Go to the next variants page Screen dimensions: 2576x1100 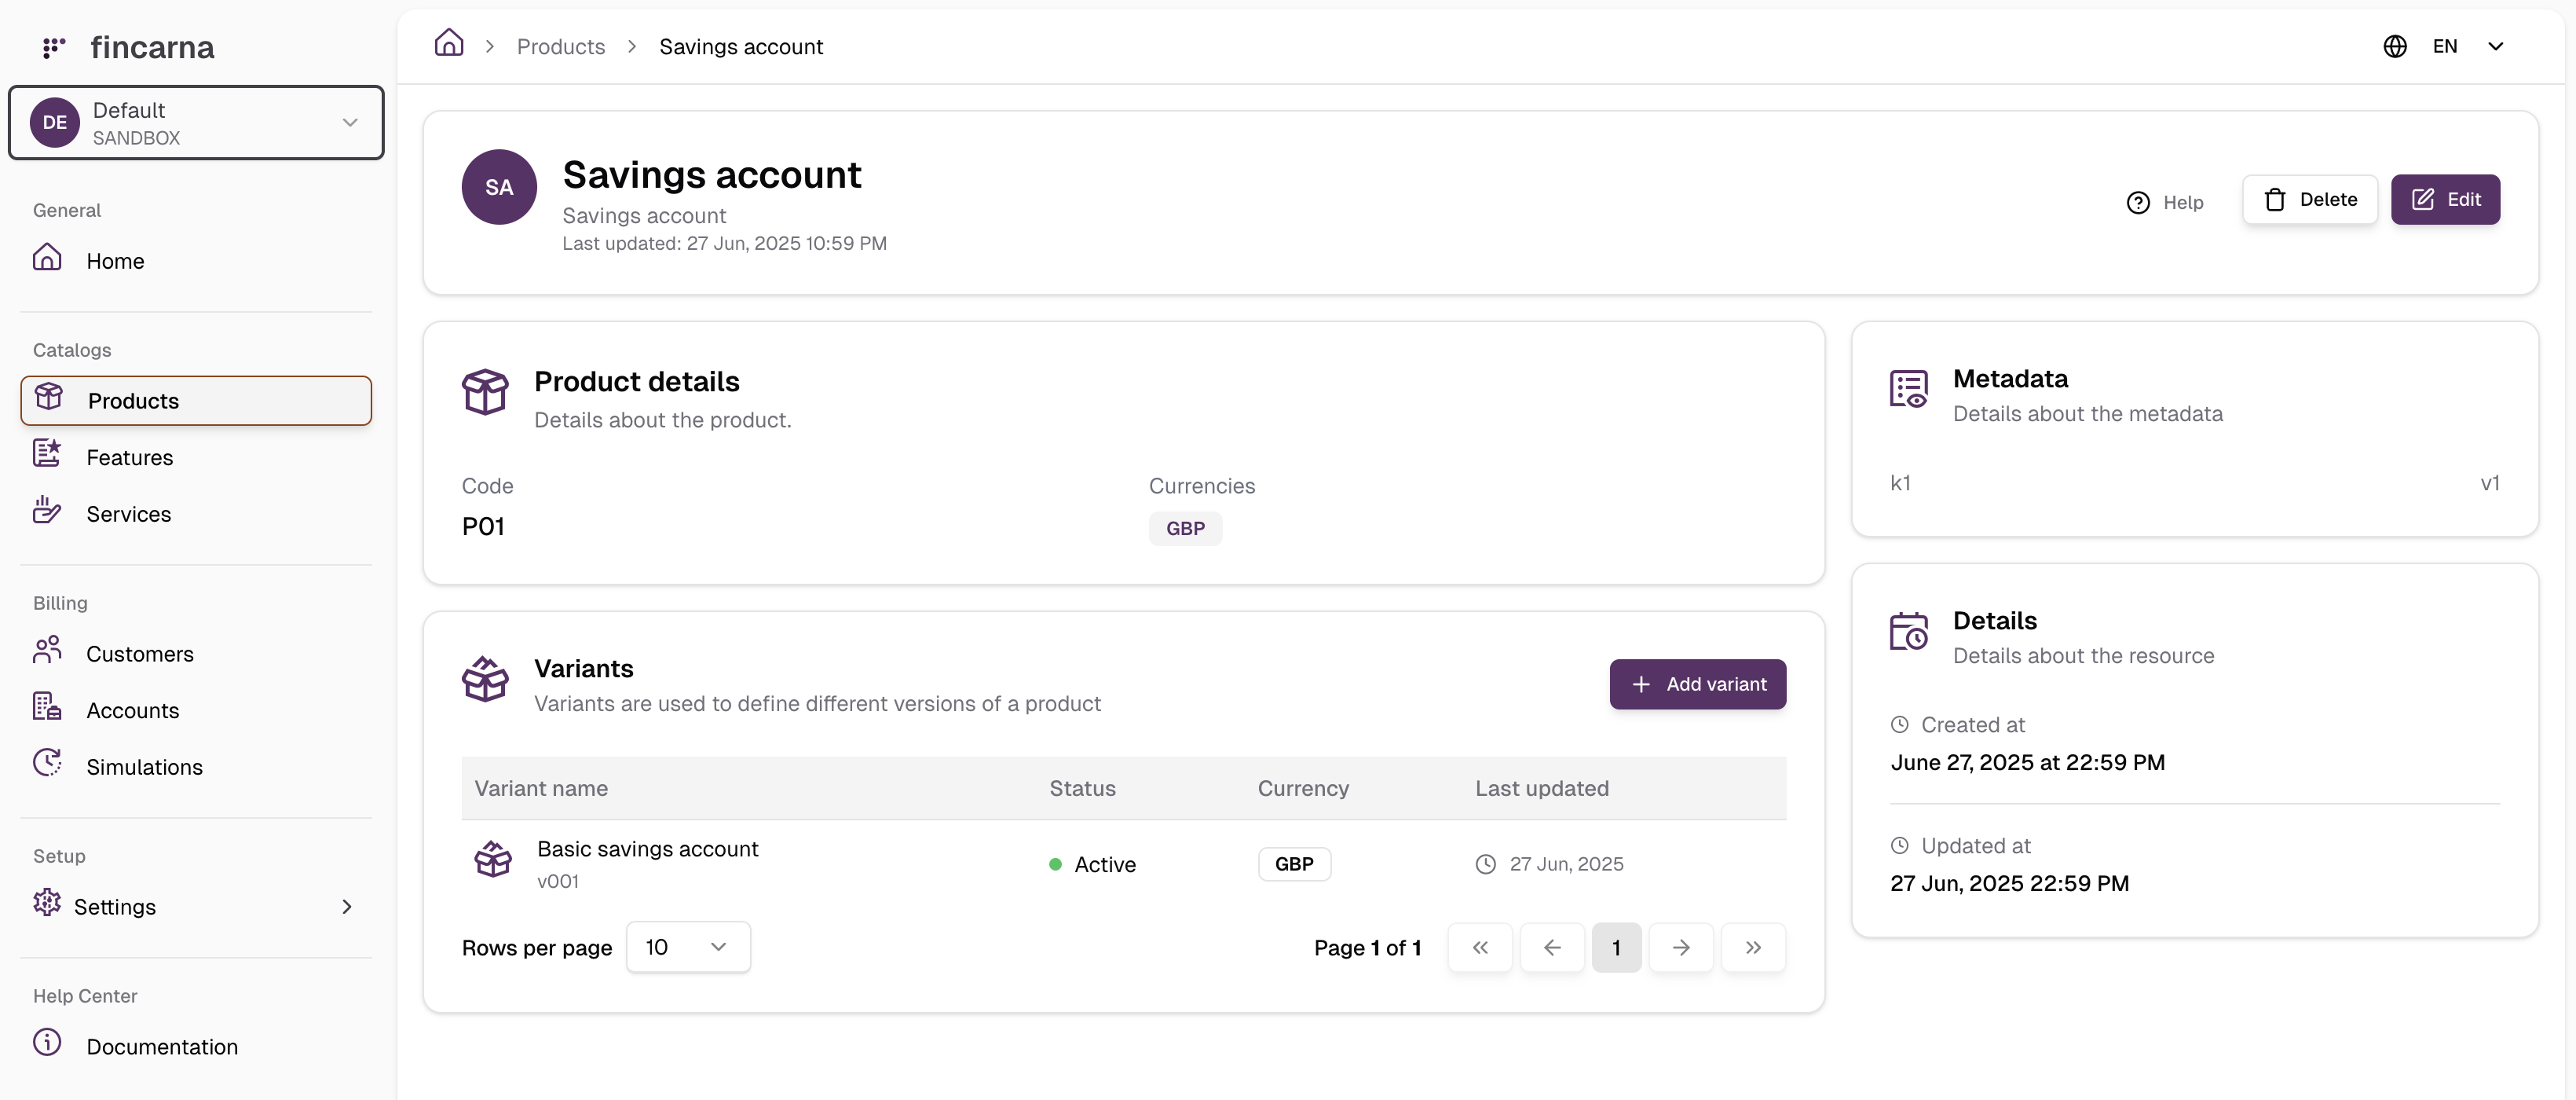[1681, 947]
